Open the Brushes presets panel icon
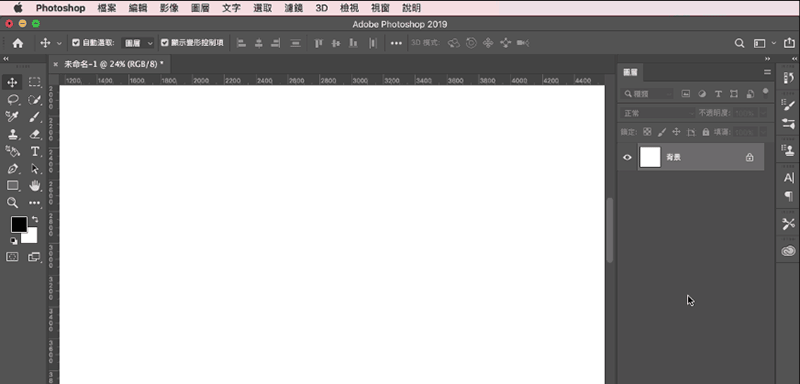 pos(788,123)
